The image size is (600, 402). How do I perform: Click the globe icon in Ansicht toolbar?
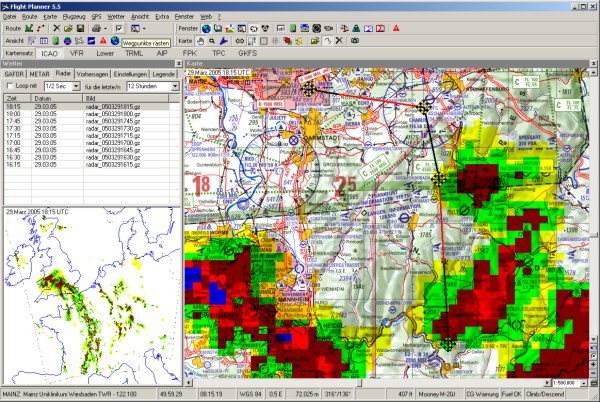(x=115, y=41)
